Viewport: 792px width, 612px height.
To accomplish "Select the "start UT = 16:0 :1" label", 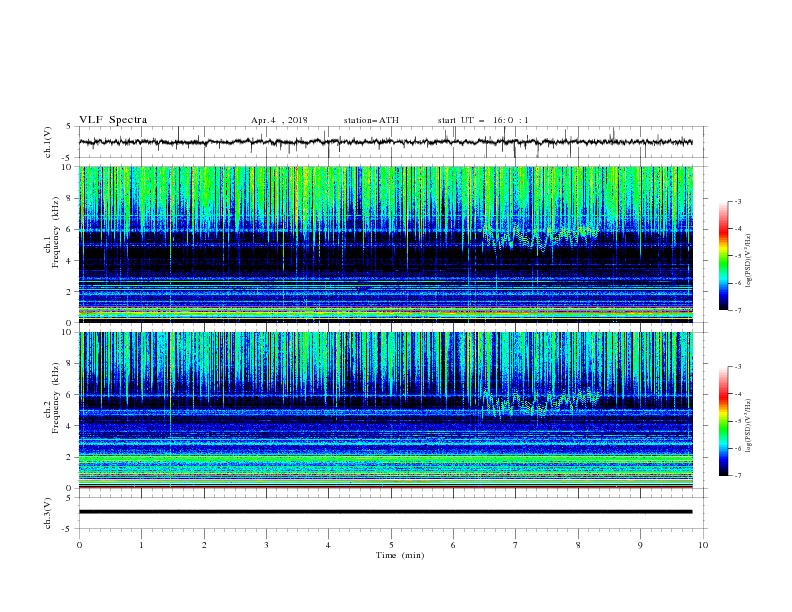I will point(483,120).
